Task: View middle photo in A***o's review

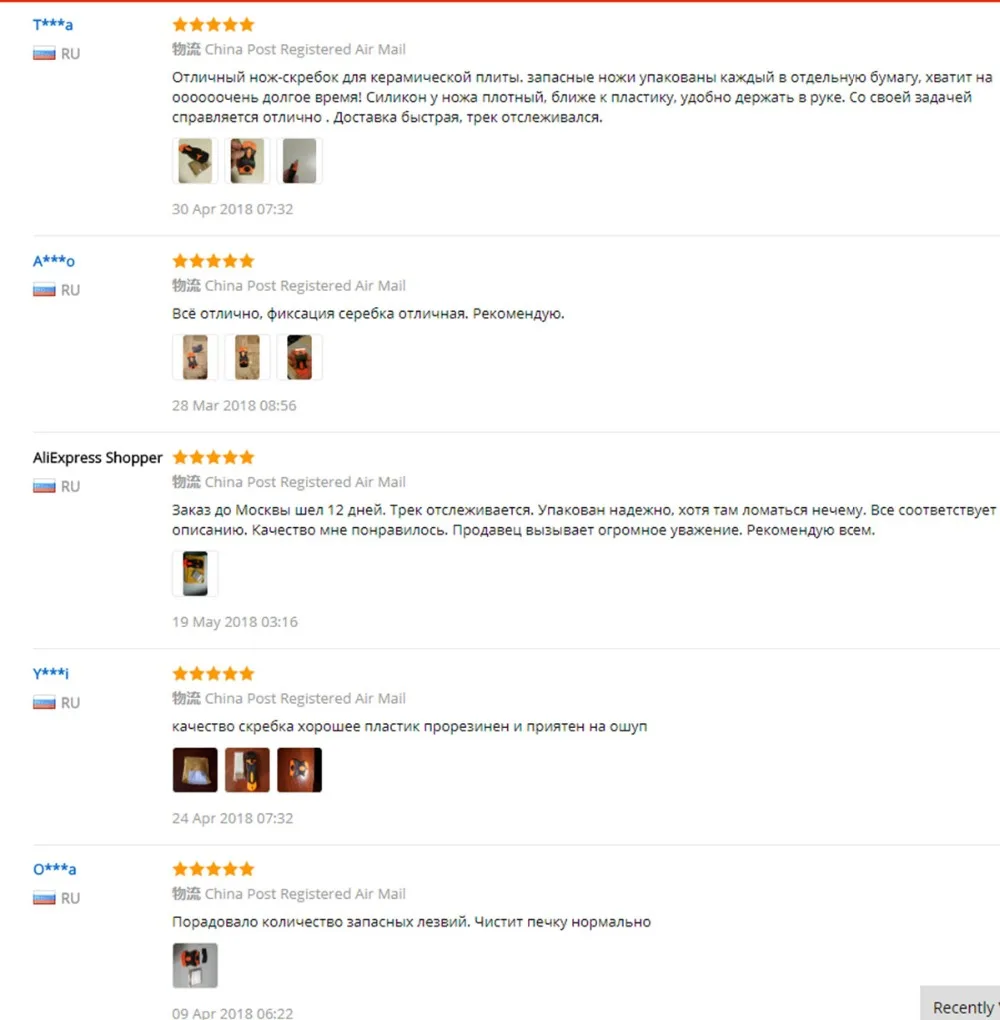Action: click(247, 357)
